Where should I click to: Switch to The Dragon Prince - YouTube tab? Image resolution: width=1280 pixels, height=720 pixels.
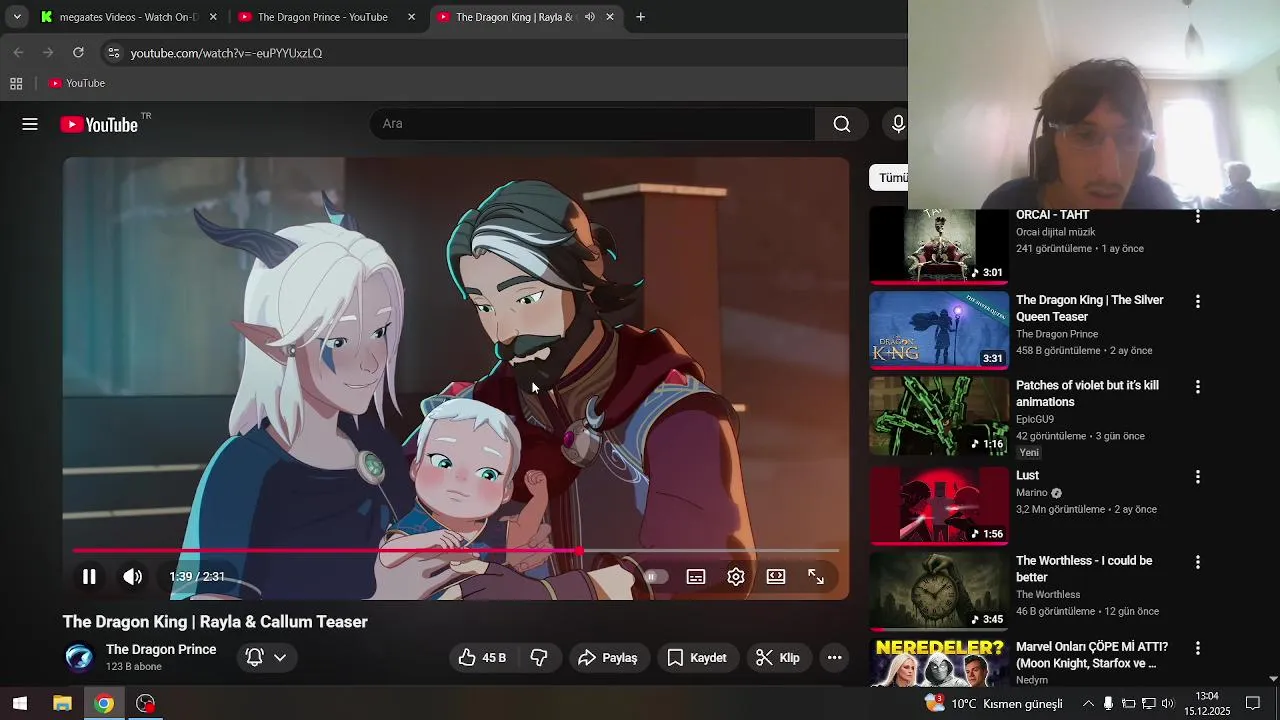pos(323,17)
